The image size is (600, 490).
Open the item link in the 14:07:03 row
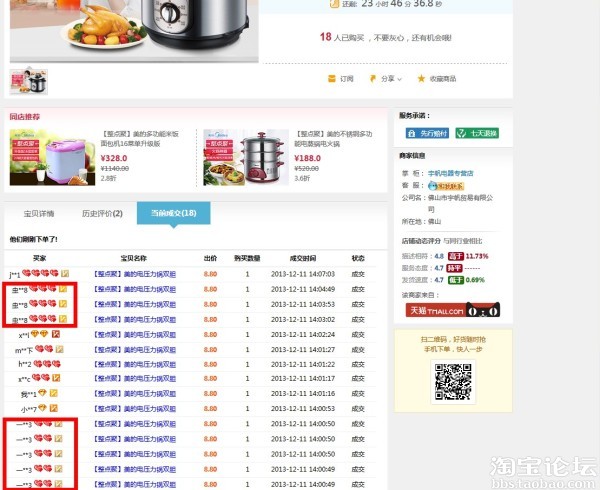[x=135, y=274]
